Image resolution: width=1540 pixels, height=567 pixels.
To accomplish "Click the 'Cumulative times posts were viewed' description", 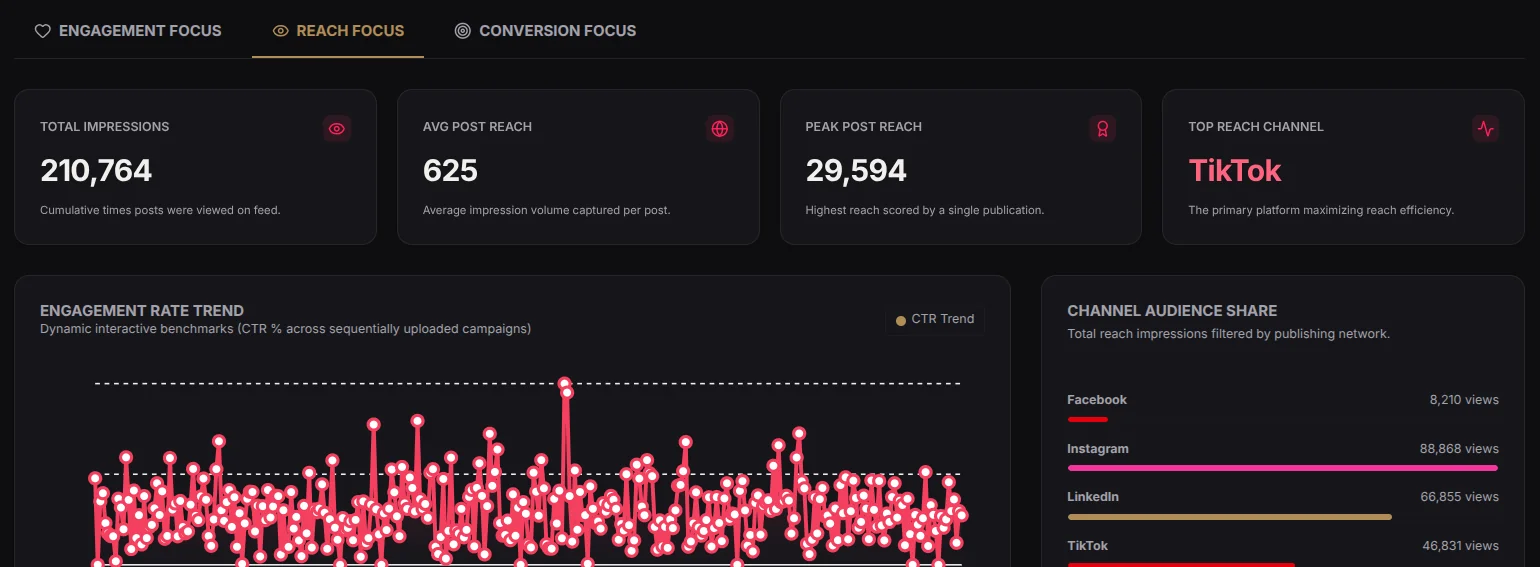I will pos(160,211).
